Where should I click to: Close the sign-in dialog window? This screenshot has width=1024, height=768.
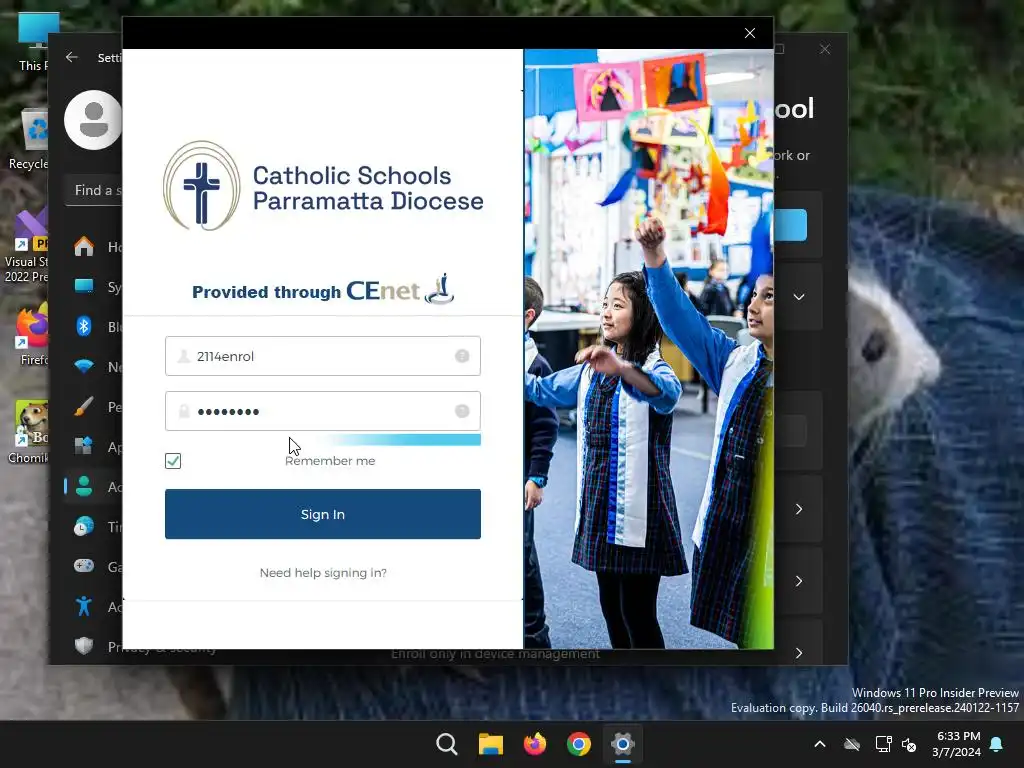click(x=750, y=33)
